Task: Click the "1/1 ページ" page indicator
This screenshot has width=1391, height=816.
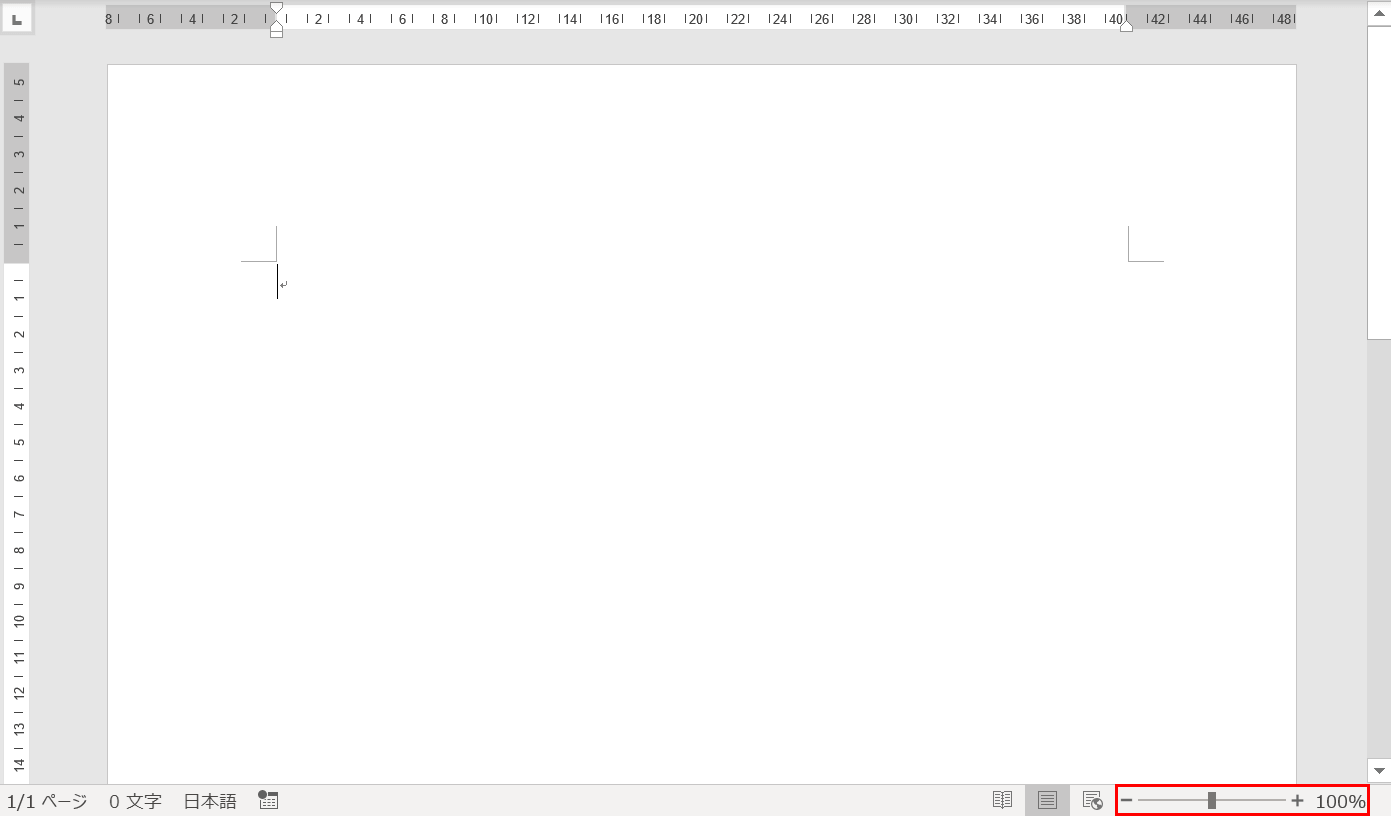Action: 47,801
